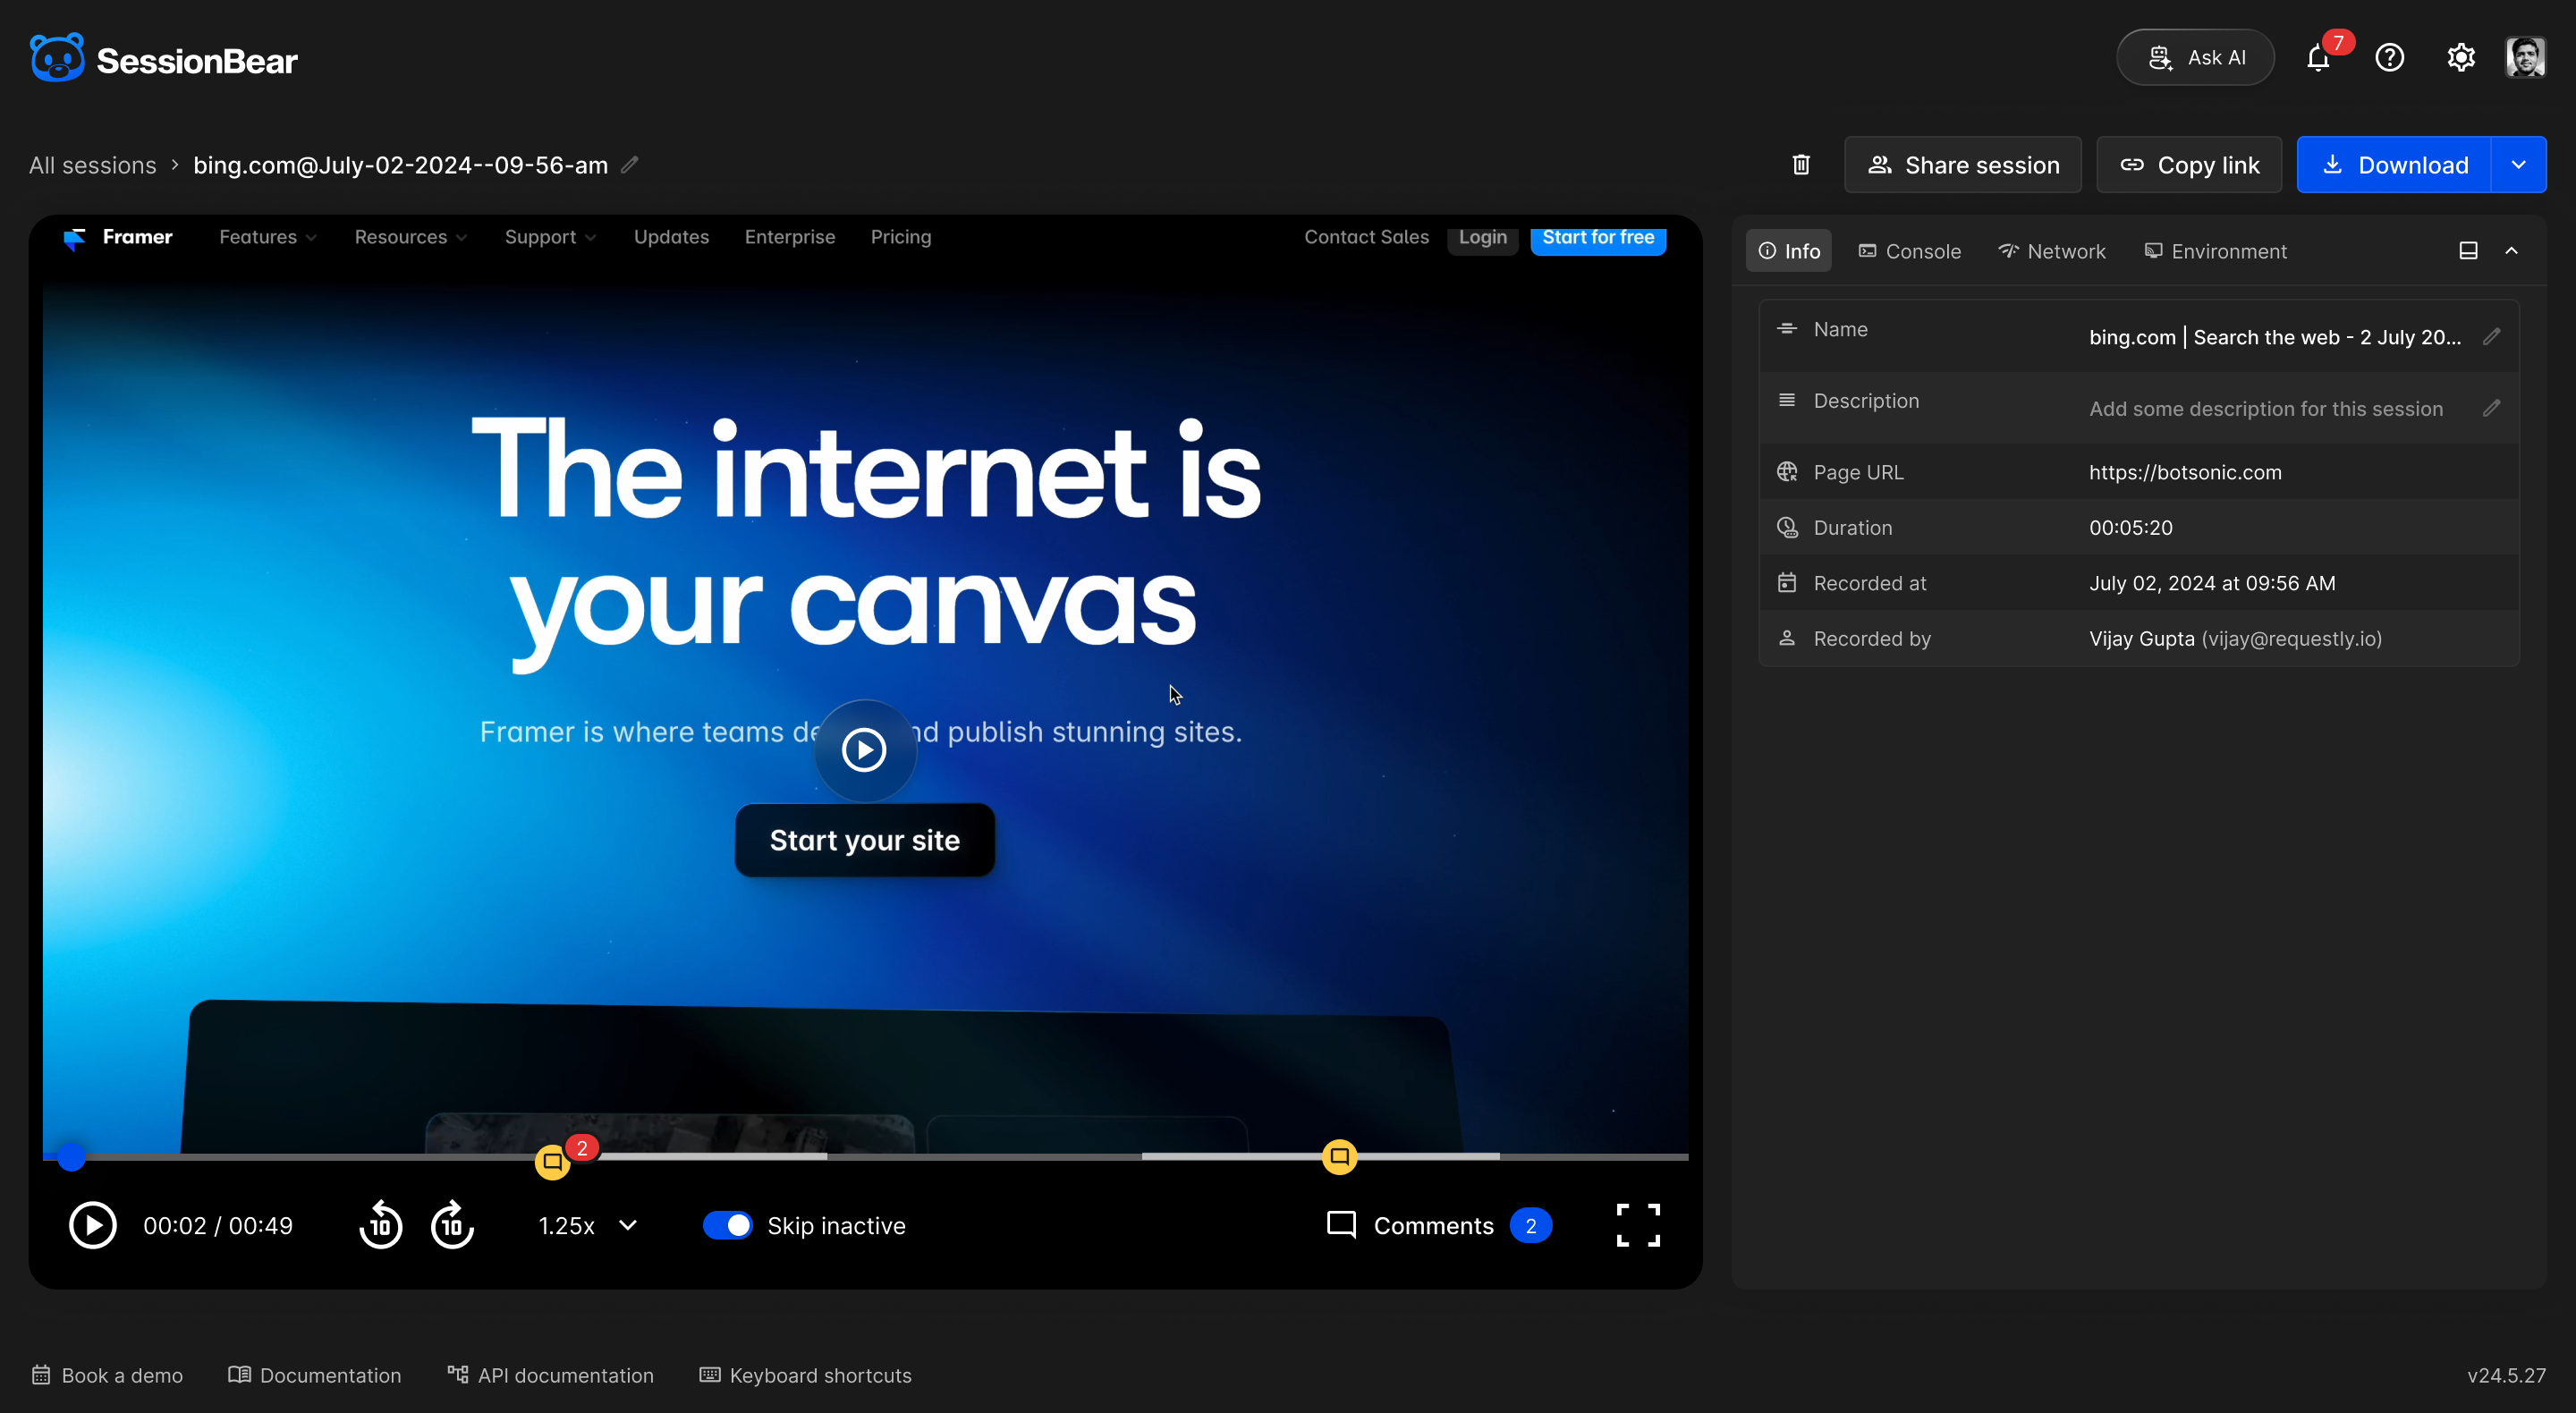Image resolution: width=2576 pixels, height=1413 pixels.
Task: Switch to the Console tab
Action: (1910, 251)
